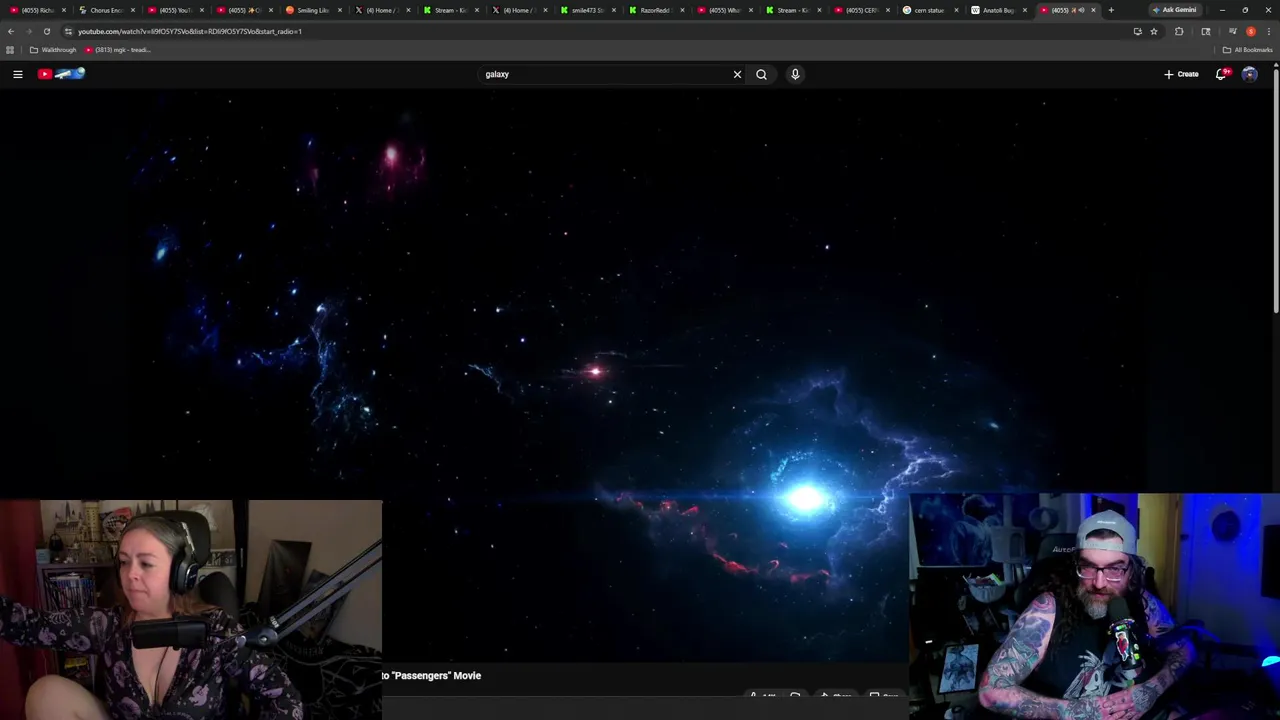Close the 'cern statue' tab
This screenshot has height=720, width=1280.
956,10
